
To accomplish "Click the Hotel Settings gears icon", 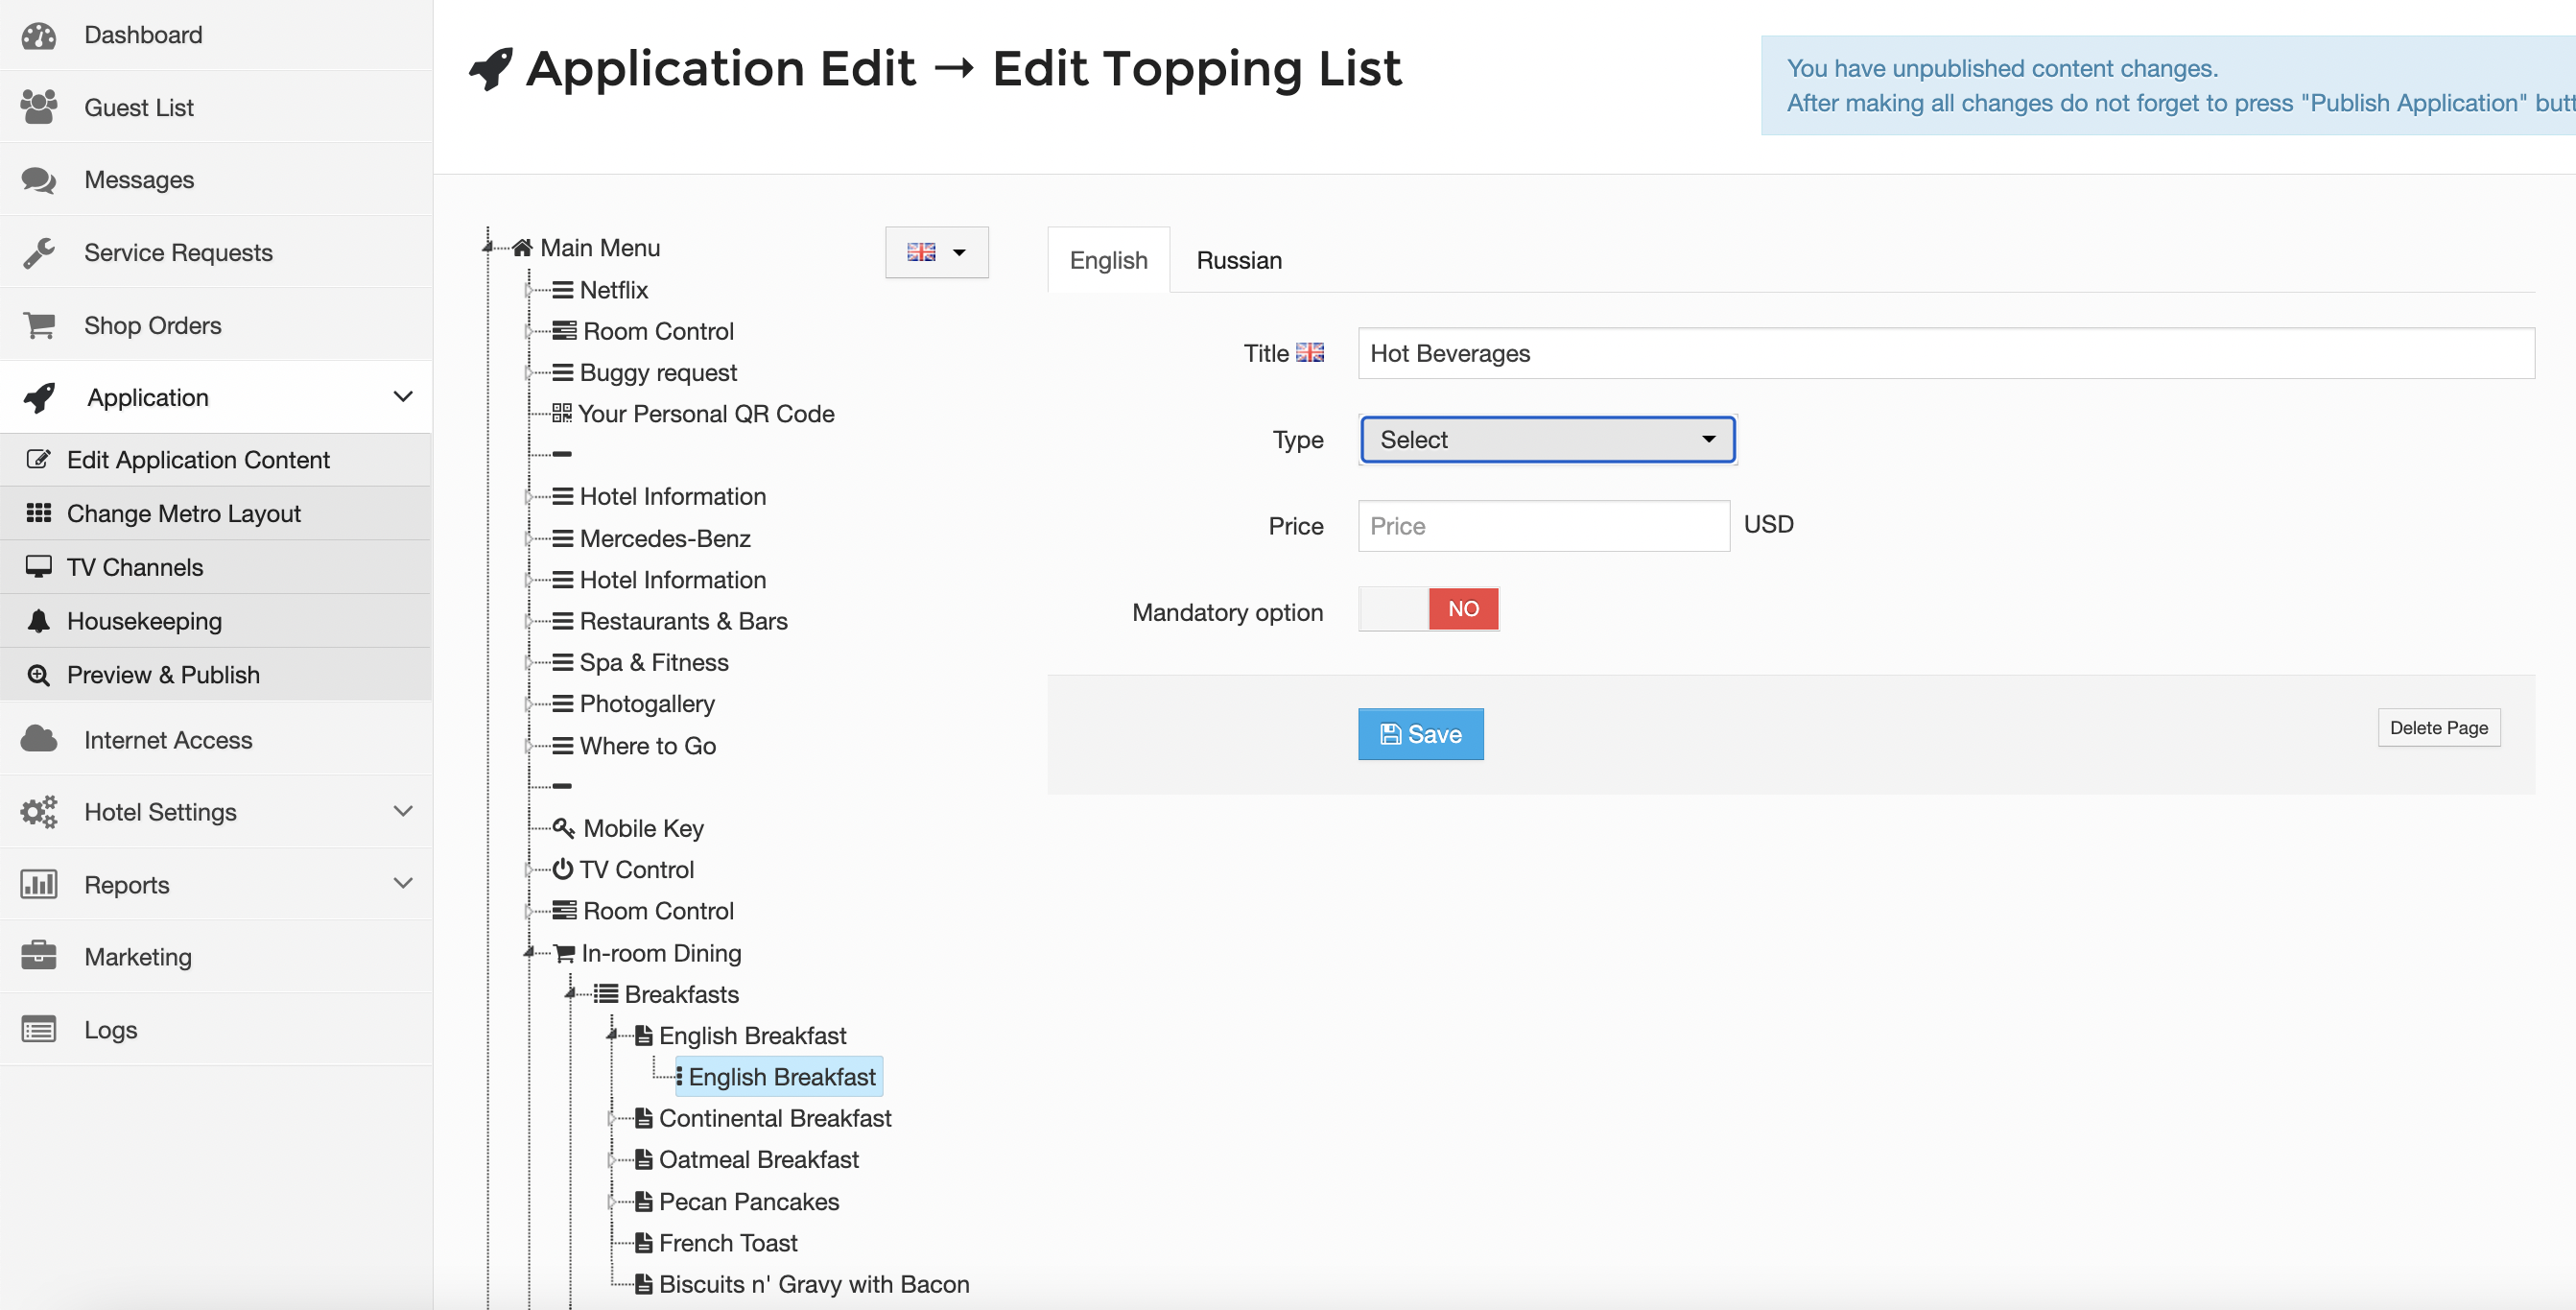I will pos(39,812).
